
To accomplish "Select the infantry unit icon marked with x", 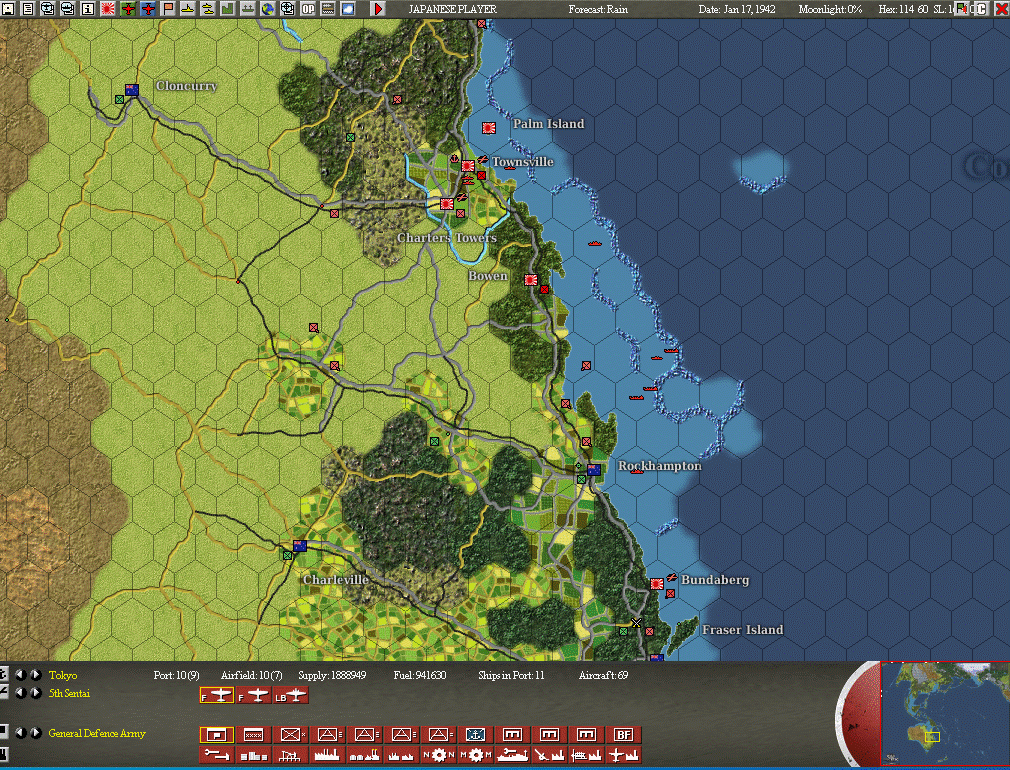I will [291, 735].
